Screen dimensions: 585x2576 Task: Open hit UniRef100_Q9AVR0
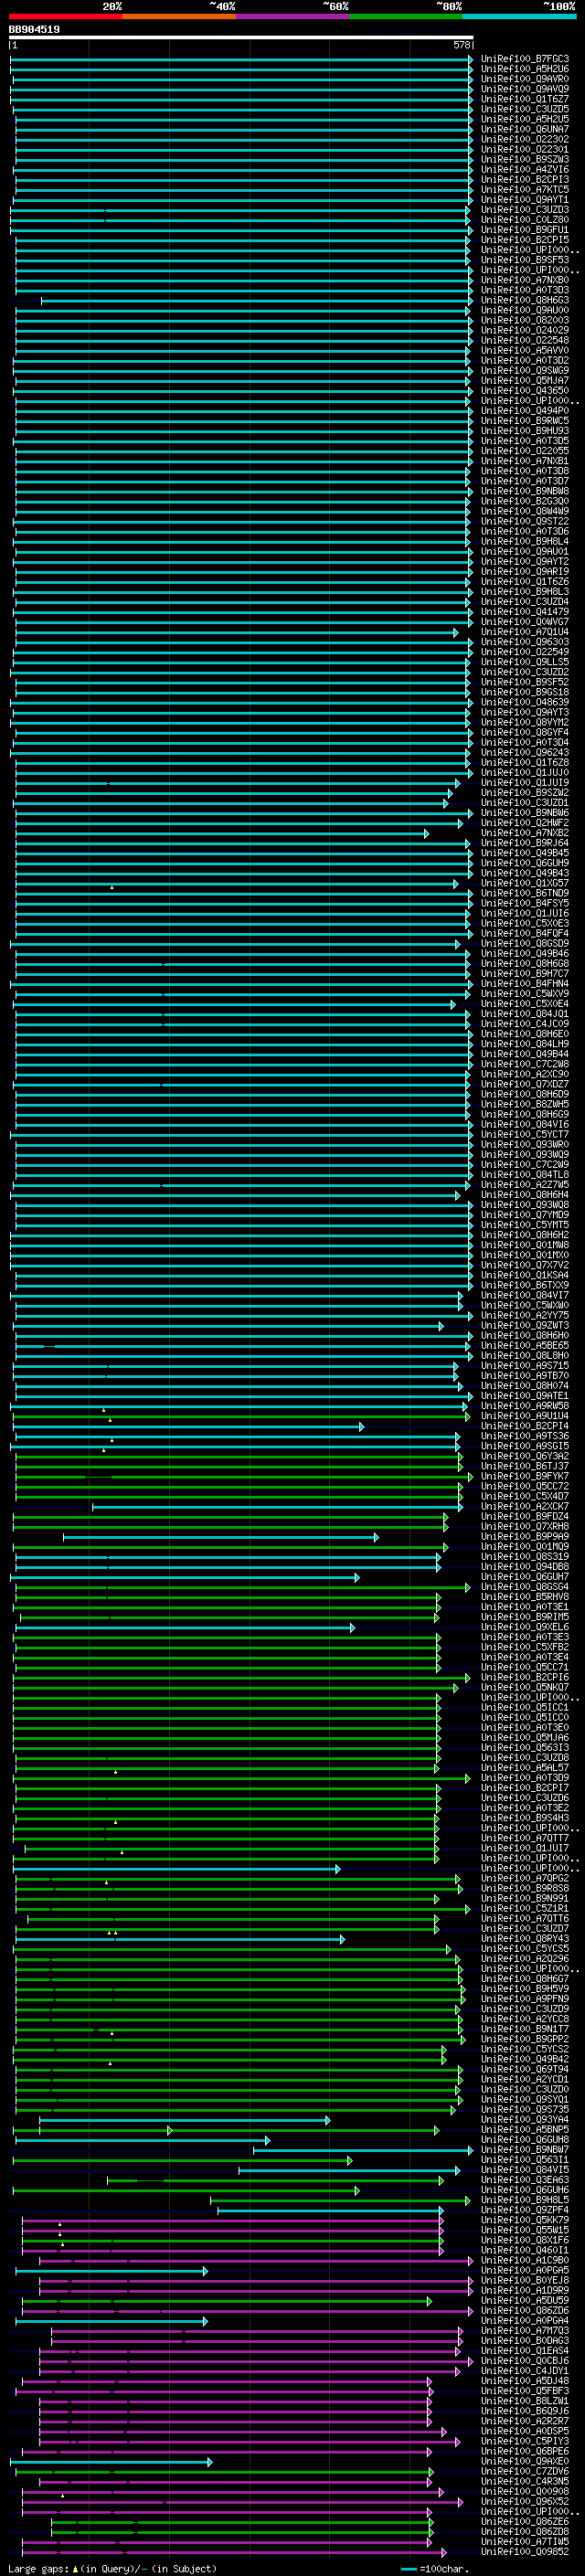pos(524,79)
